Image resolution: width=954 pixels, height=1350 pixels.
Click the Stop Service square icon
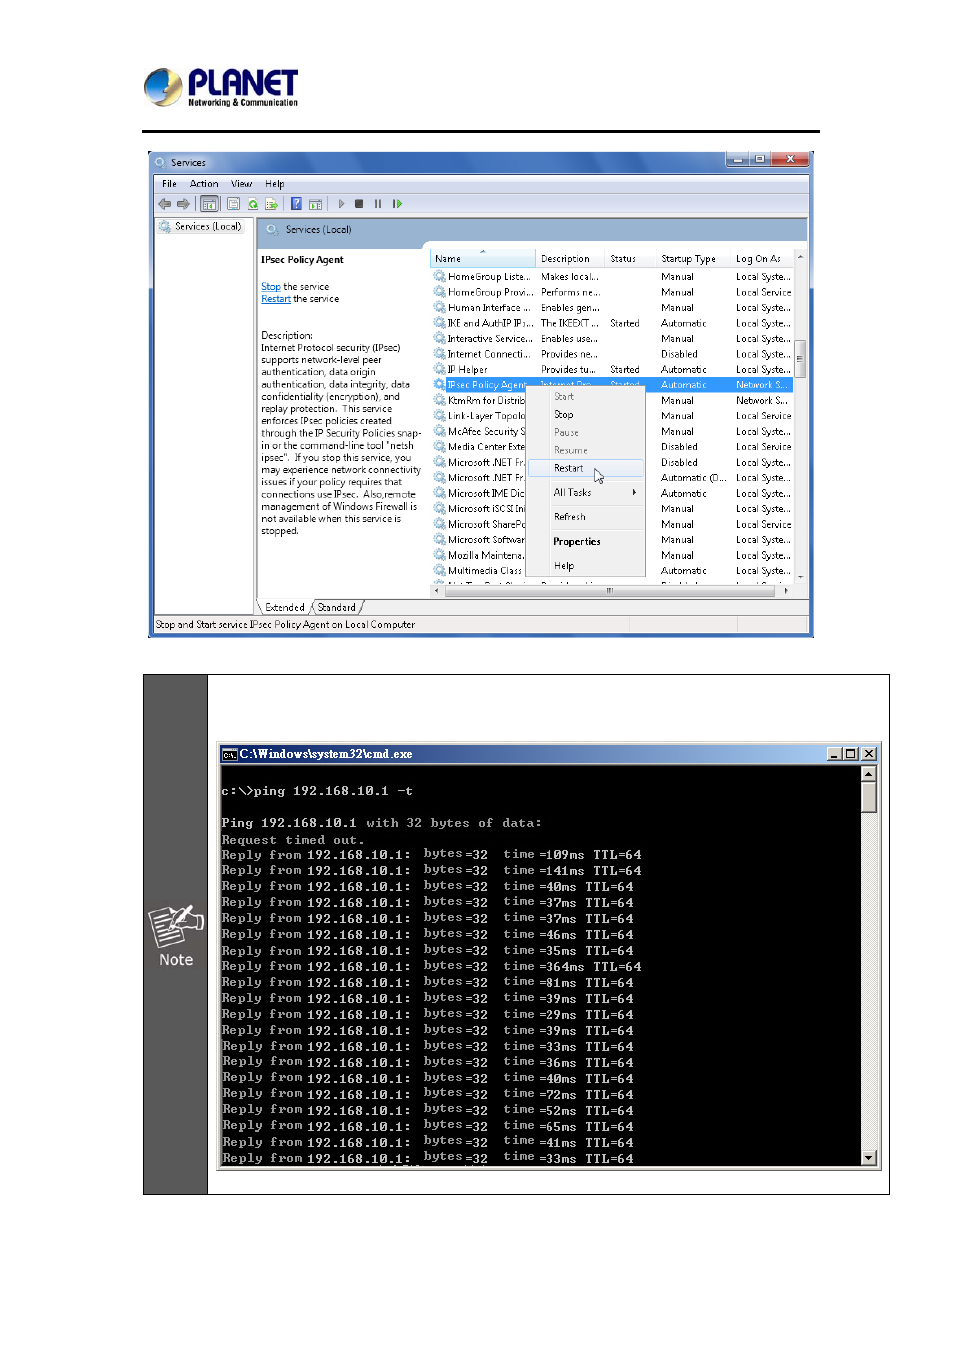[359, 204]
